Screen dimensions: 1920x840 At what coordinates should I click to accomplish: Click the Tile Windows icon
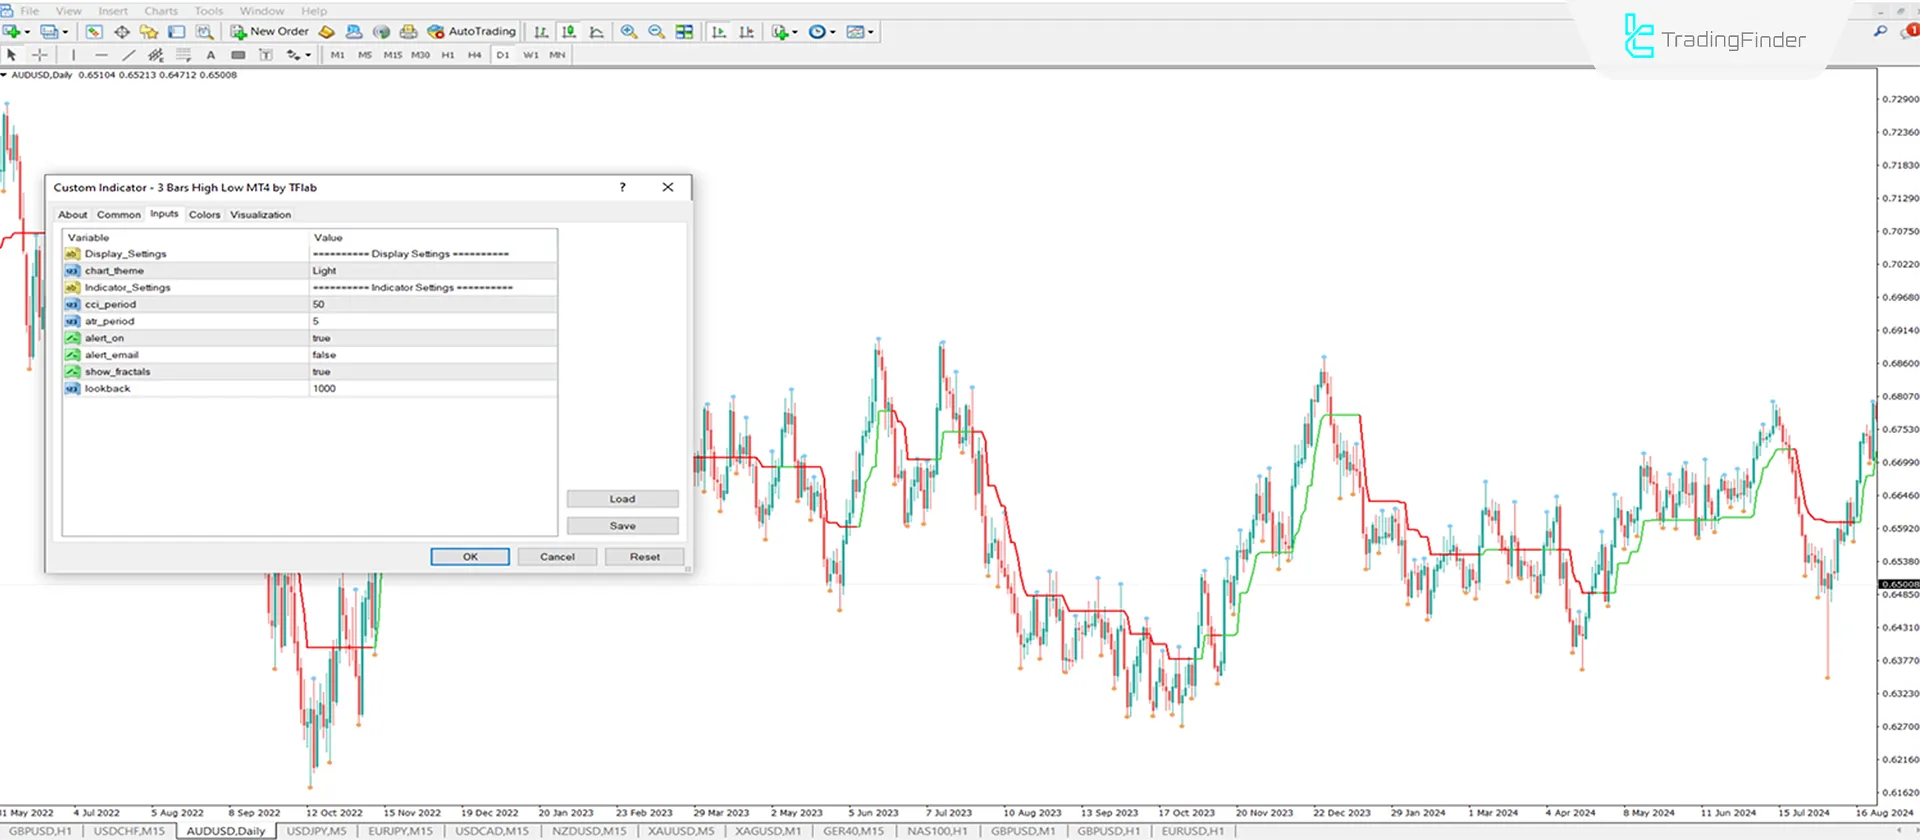tap(685, 32)
